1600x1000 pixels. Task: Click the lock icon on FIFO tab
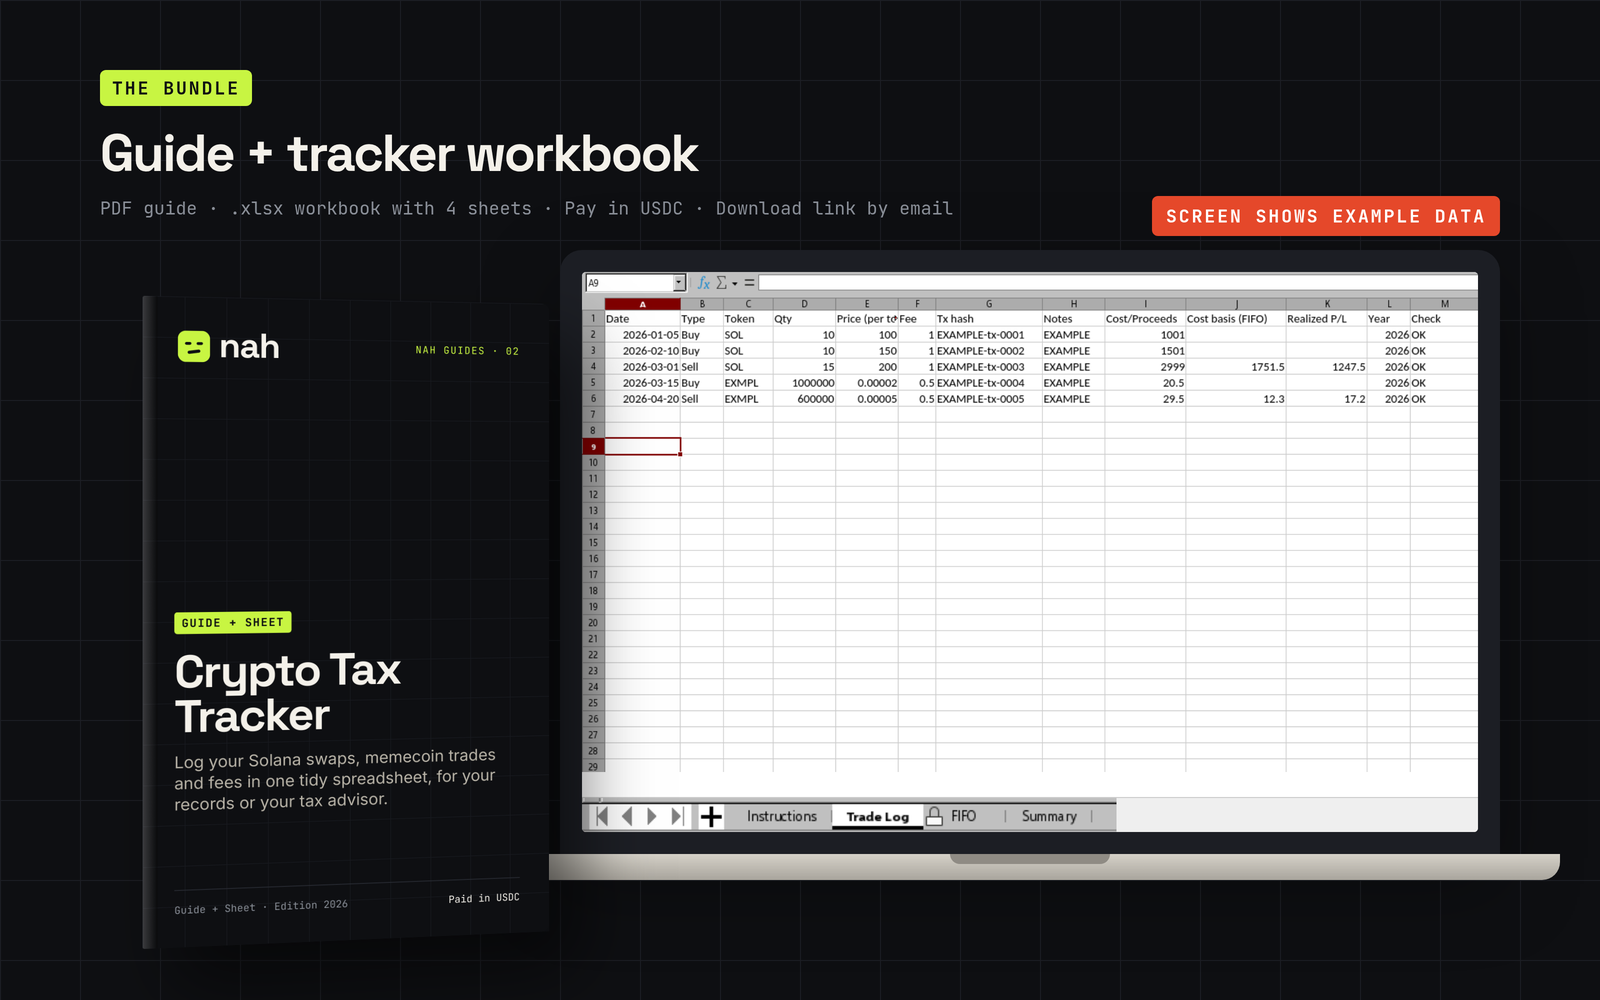coord(934,816)
